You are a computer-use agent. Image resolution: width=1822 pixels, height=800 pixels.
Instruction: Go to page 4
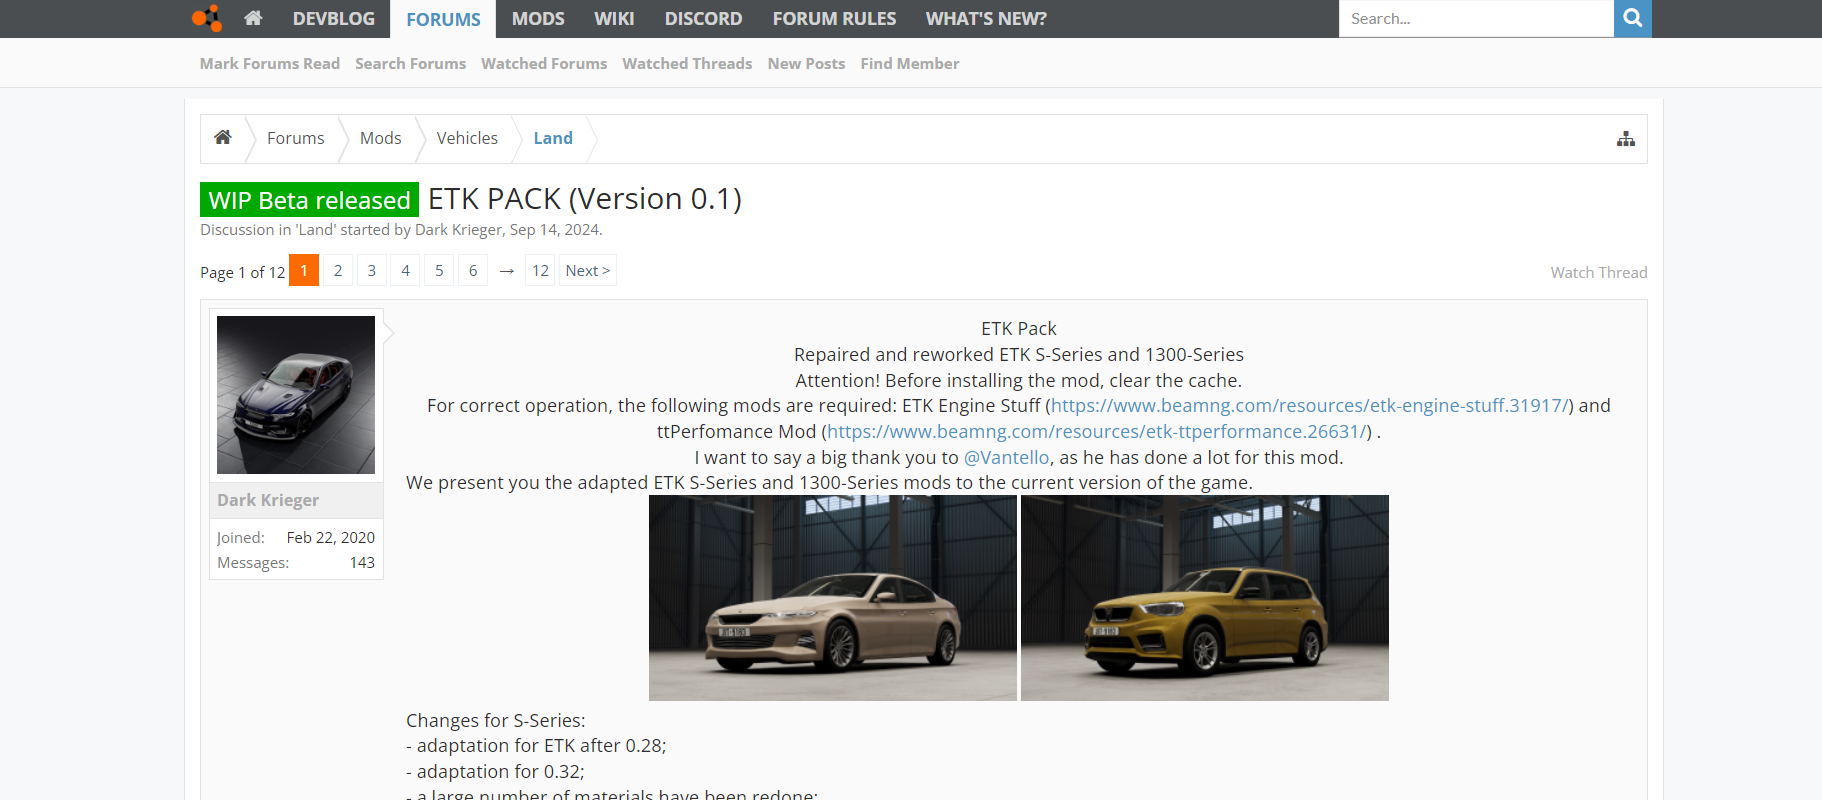(x=405, y=270)
